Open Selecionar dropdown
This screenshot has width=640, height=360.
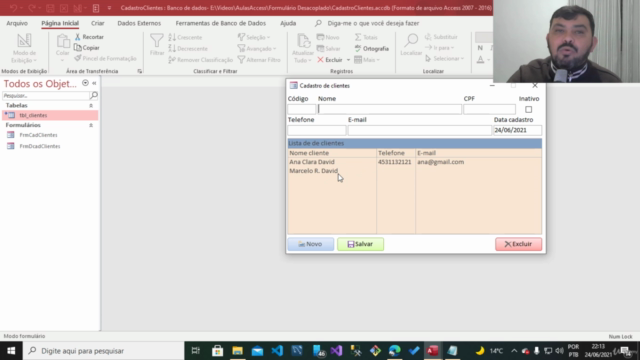[445, 58]
